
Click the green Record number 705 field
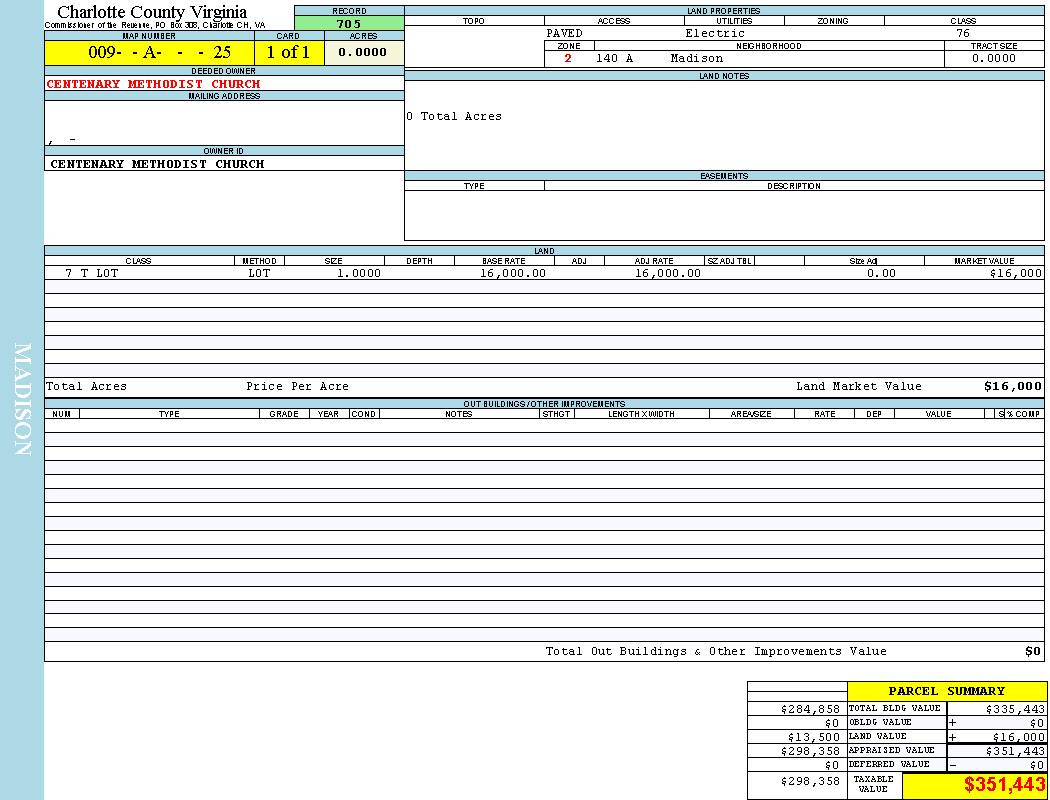coord(349,24)
